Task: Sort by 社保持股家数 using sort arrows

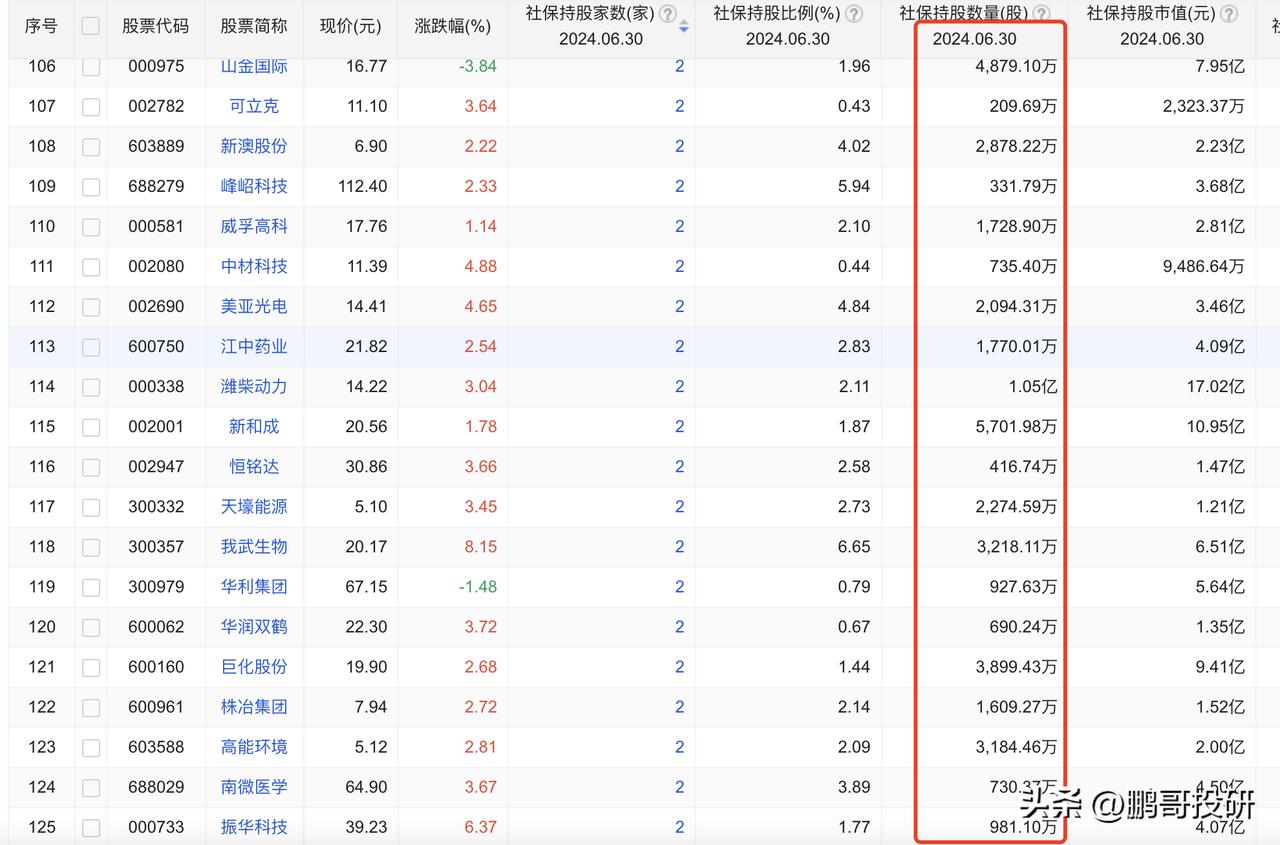Action: pos(684,27)
